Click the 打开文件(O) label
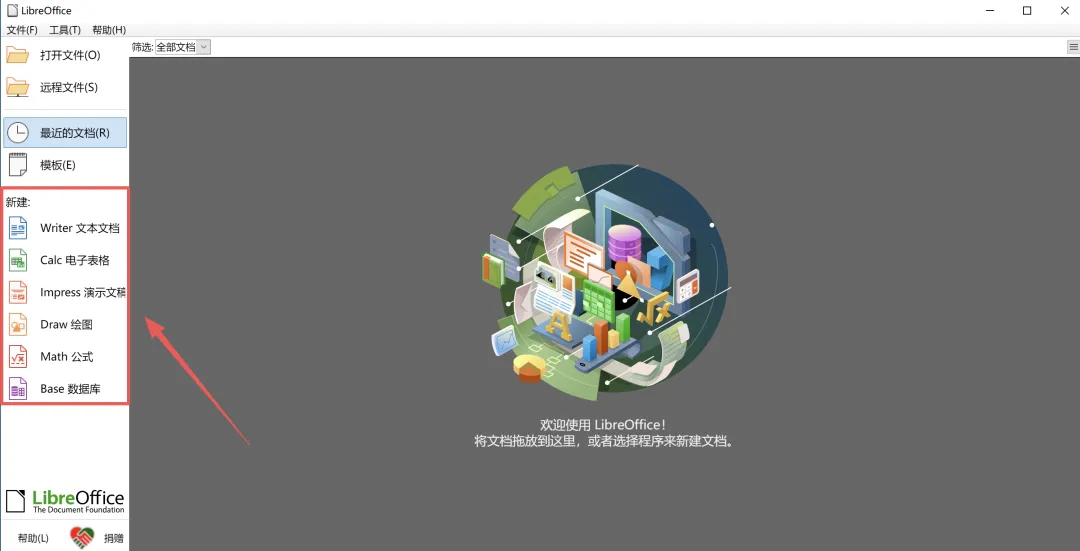1080x551 pixels. click(70, 55)
